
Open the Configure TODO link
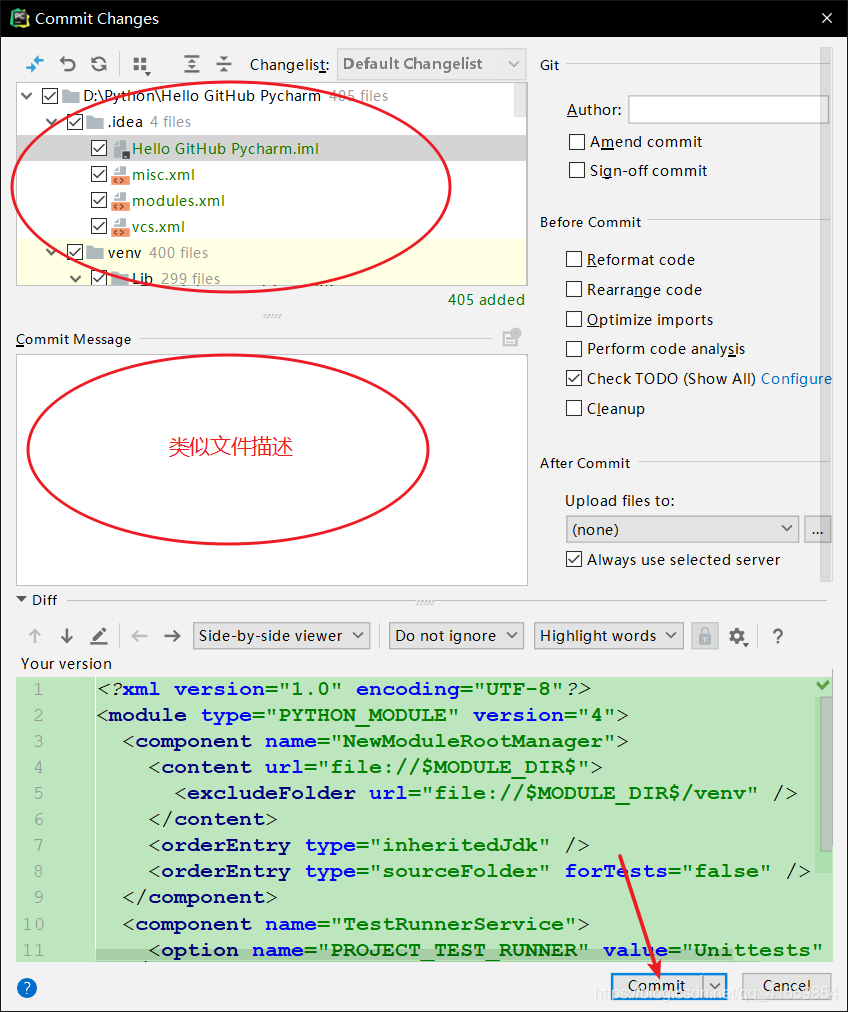point(796,379)
